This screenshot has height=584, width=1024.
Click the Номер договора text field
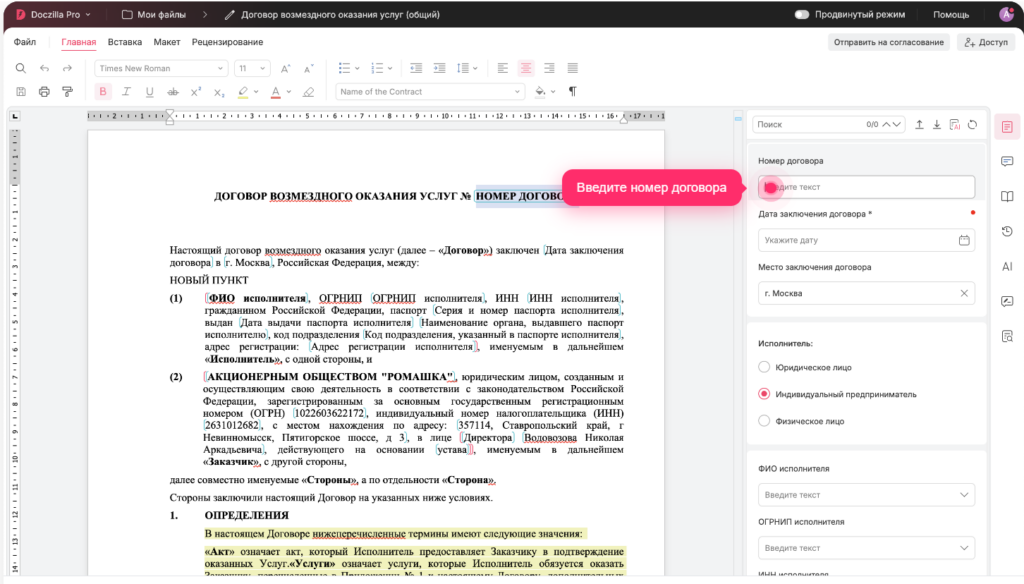[x=867, y=187]
